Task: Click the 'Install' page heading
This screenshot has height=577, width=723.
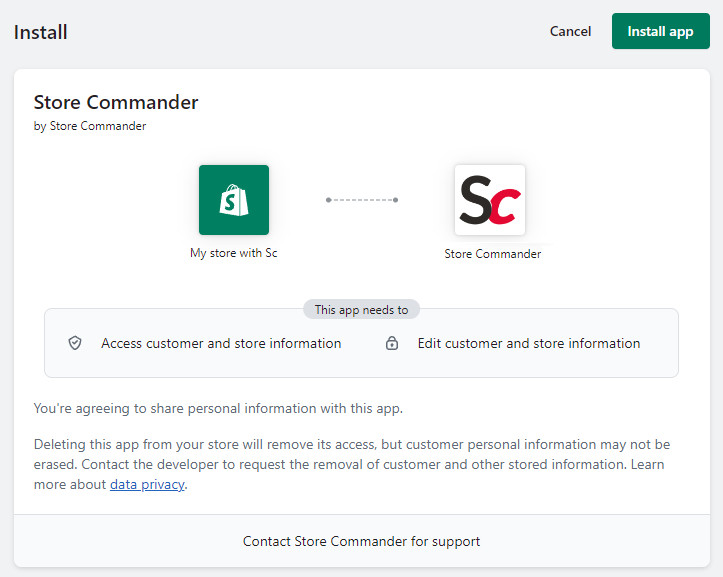Action: click(41, 32)
